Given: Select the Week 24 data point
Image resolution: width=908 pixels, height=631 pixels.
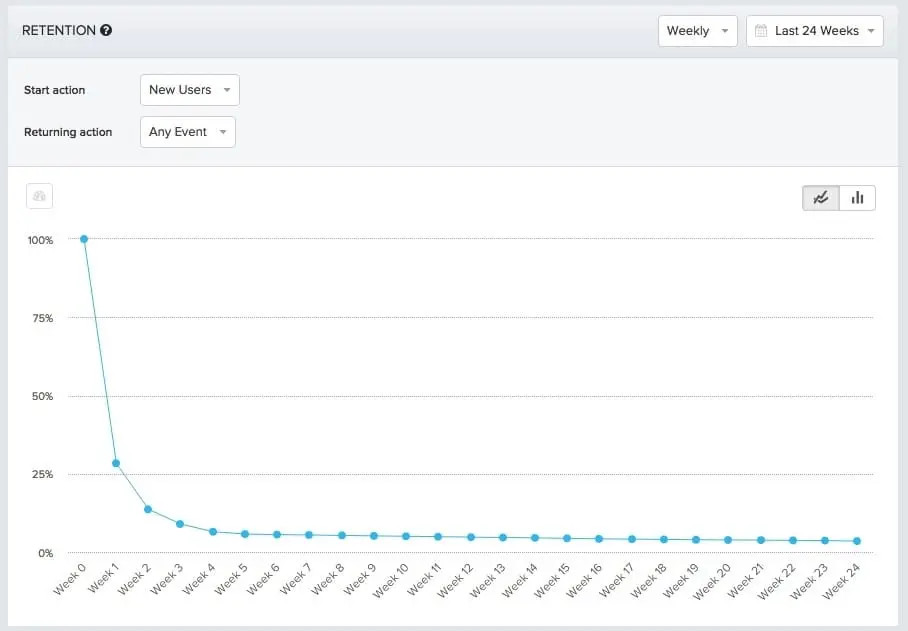Looking at the screenshot, I should pos(856,541).
